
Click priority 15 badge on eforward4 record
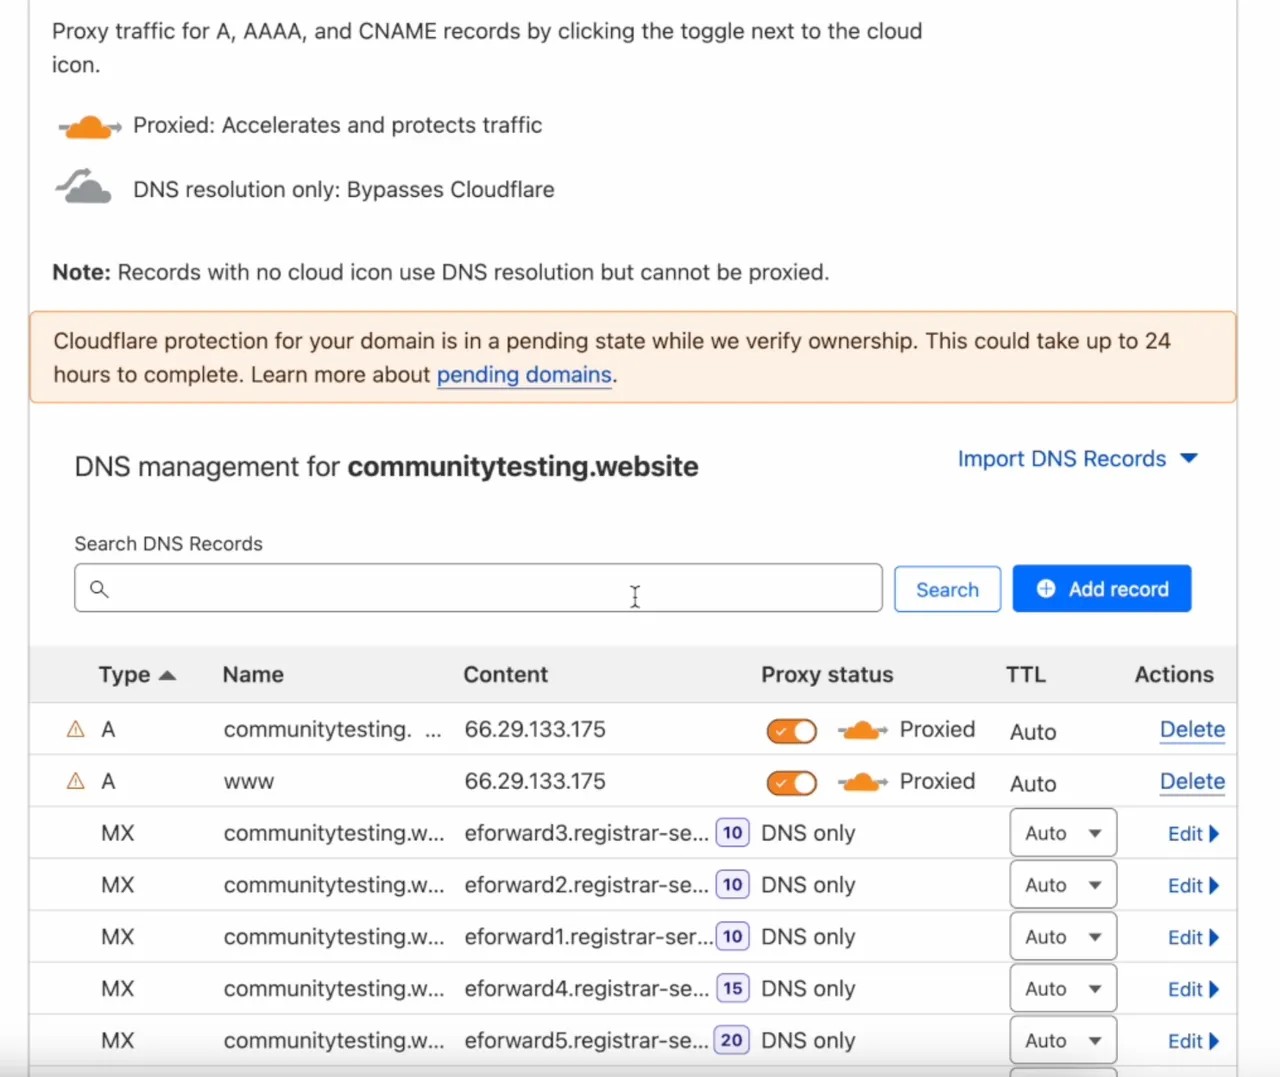pyautogui.click(x=732, y=989)
